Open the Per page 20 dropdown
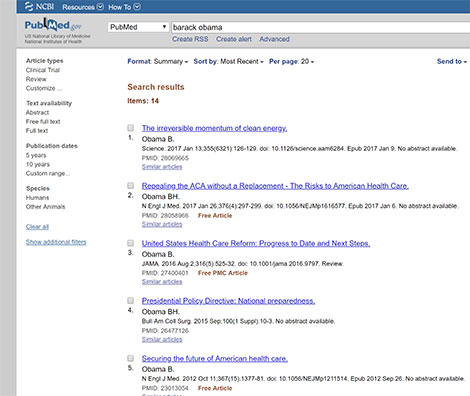The image size is (470, 396). tap(291, 61)
